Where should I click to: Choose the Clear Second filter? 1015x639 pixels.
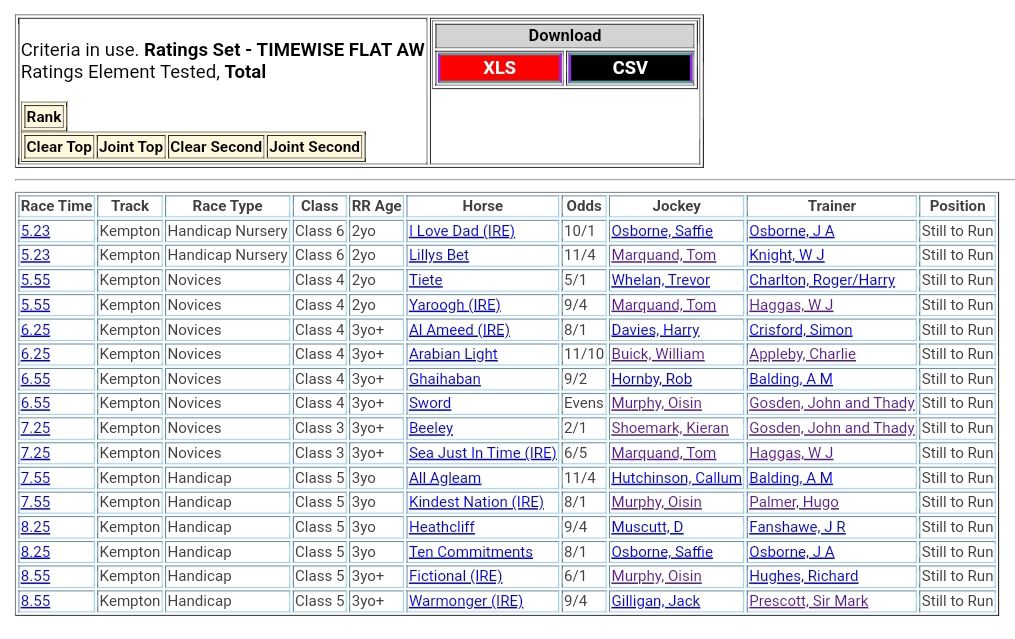click(216, 147)
